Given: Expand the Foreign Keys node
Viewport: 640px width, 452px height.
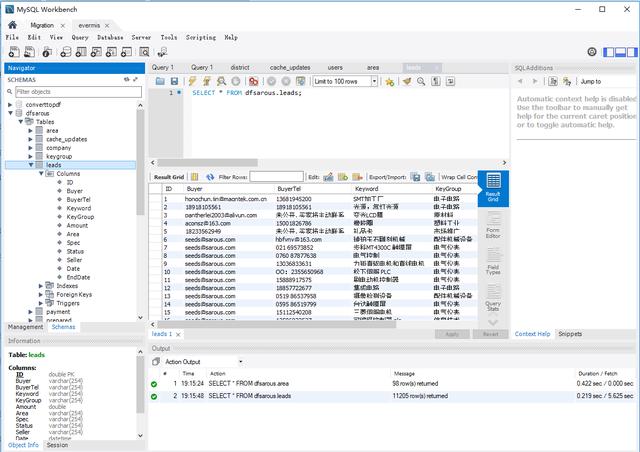Looking at the screenshot, I should (41, 294).
